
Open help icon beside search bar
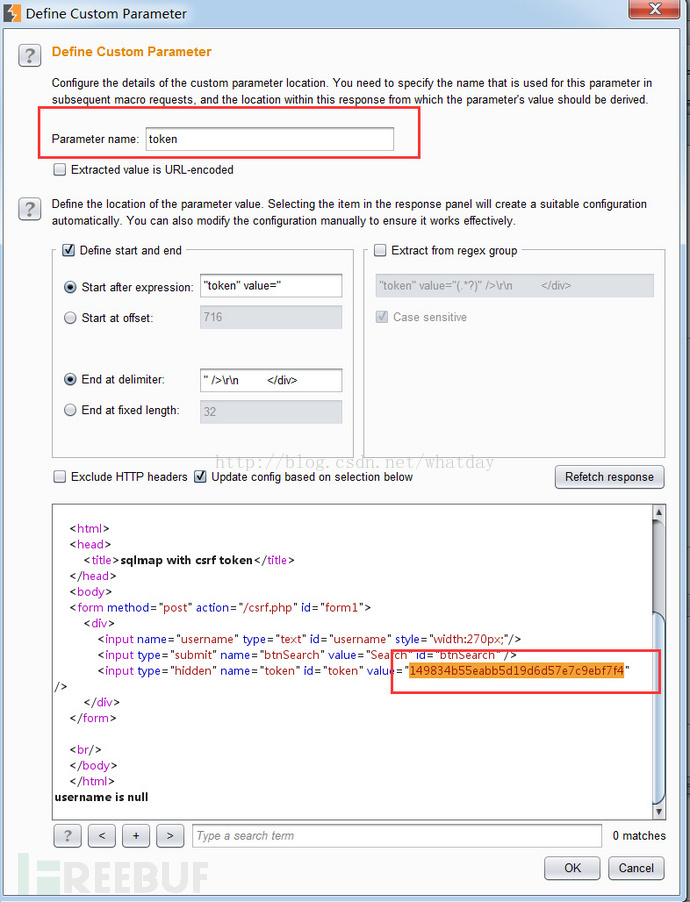(x=67, y=836)
